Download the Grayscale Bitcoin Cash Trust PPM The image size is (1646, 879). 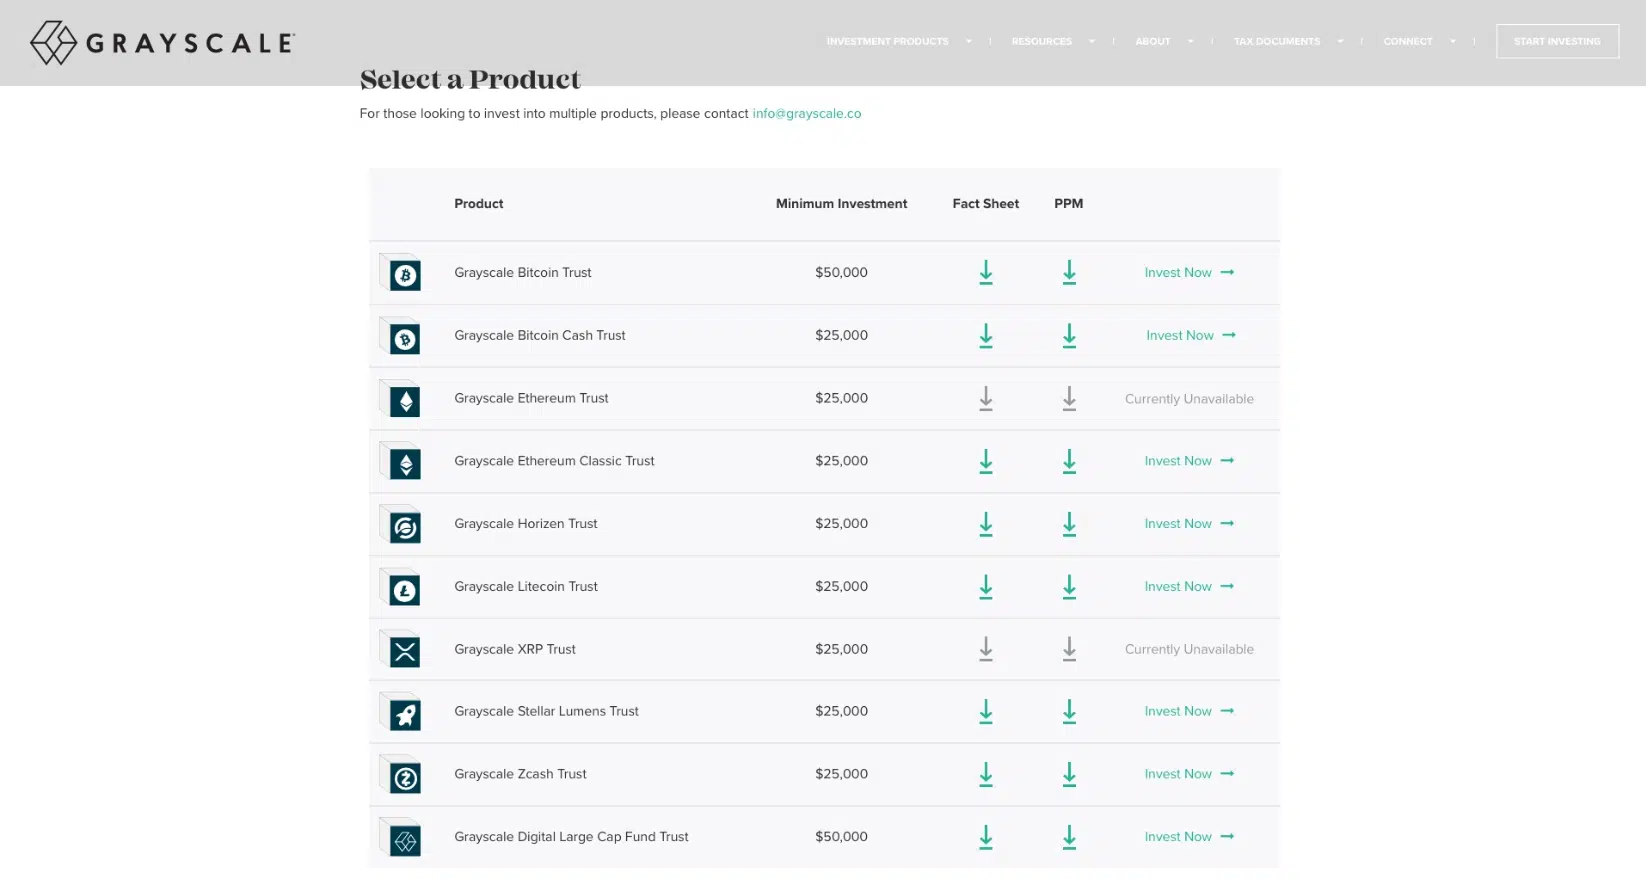click(1069, 336)
